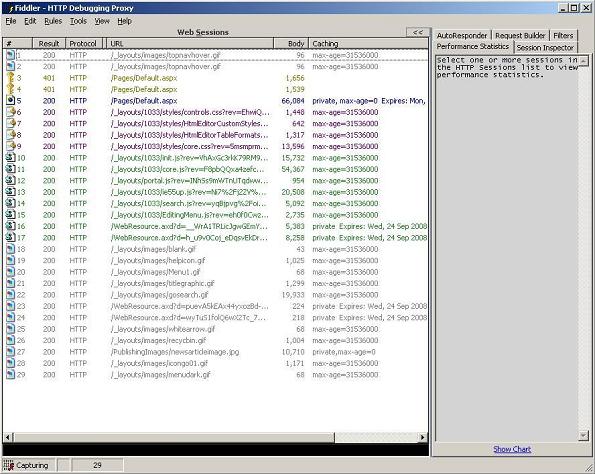The image size is (595, 474).
Task: Open the File menu
Action: (x=11, y=21)
